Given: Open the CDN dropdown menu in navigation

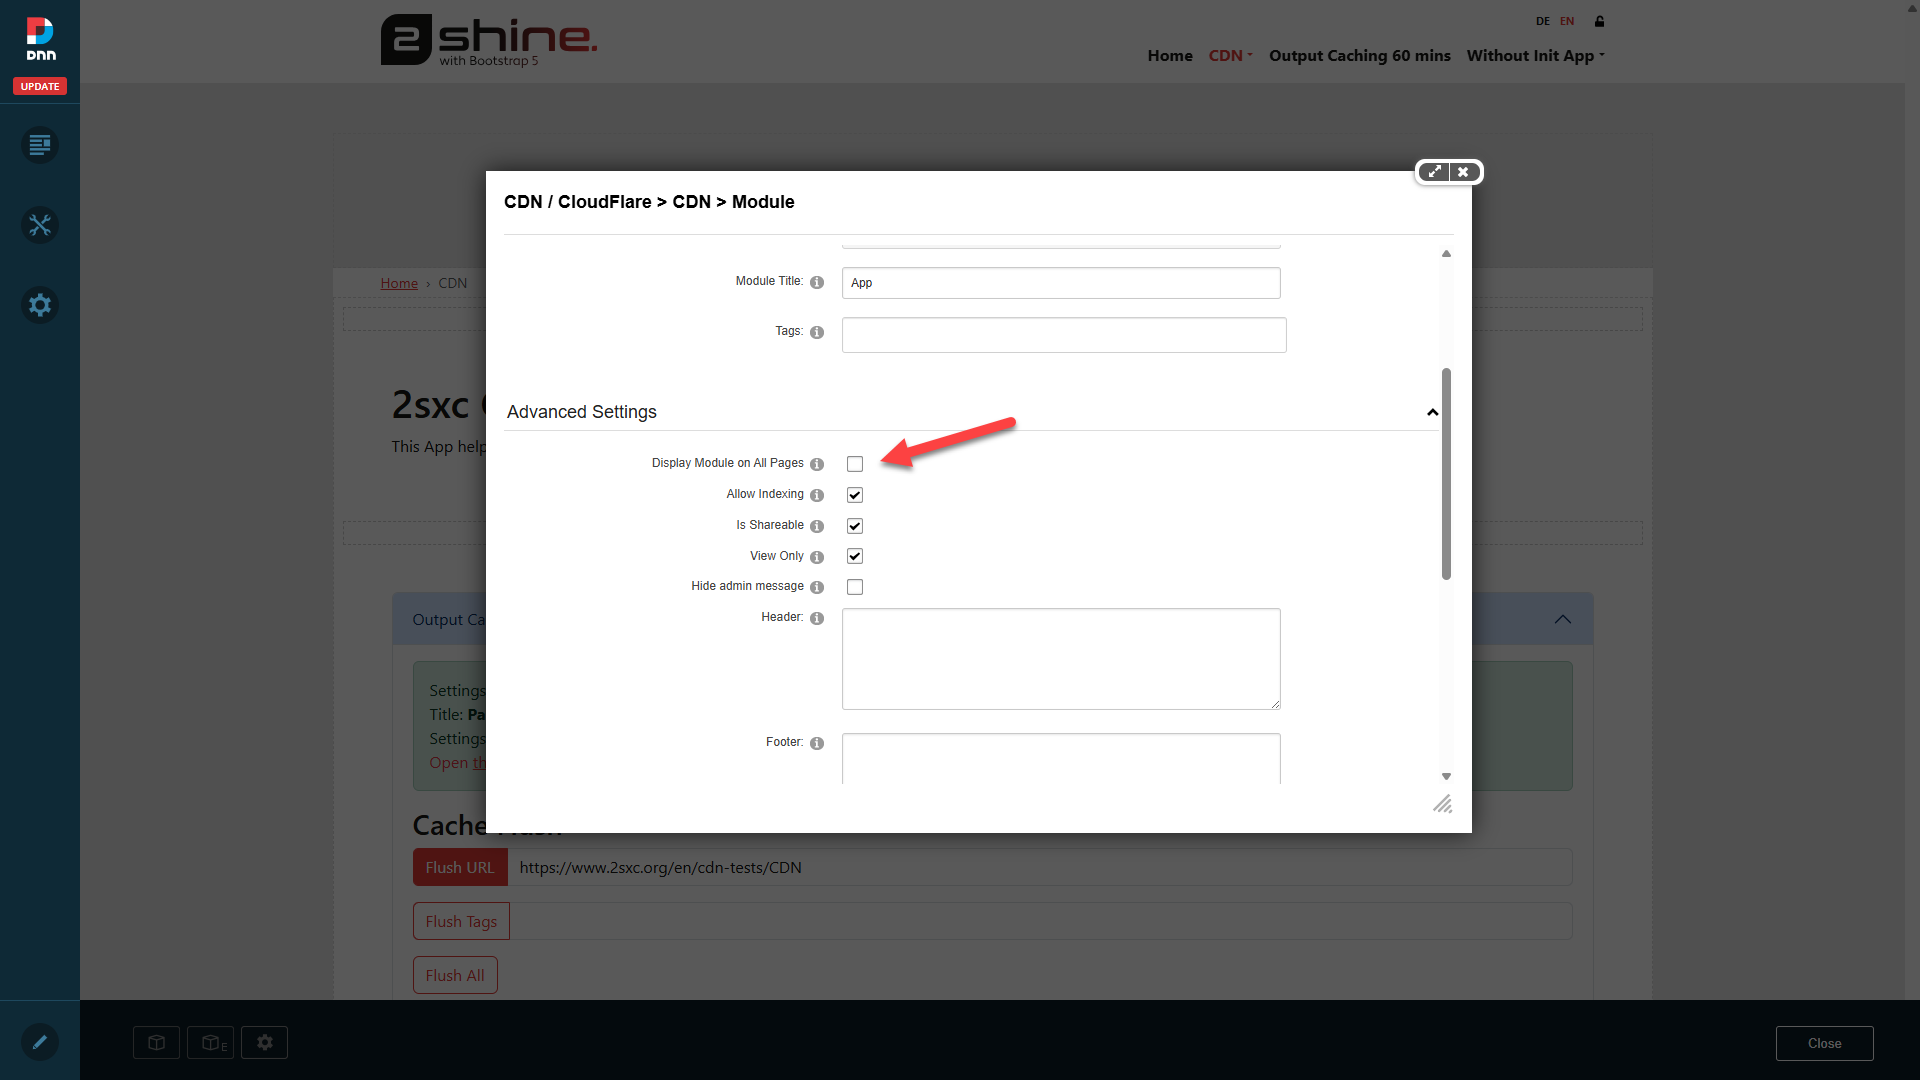Looking at the screenshot, I should (1230, 56).
